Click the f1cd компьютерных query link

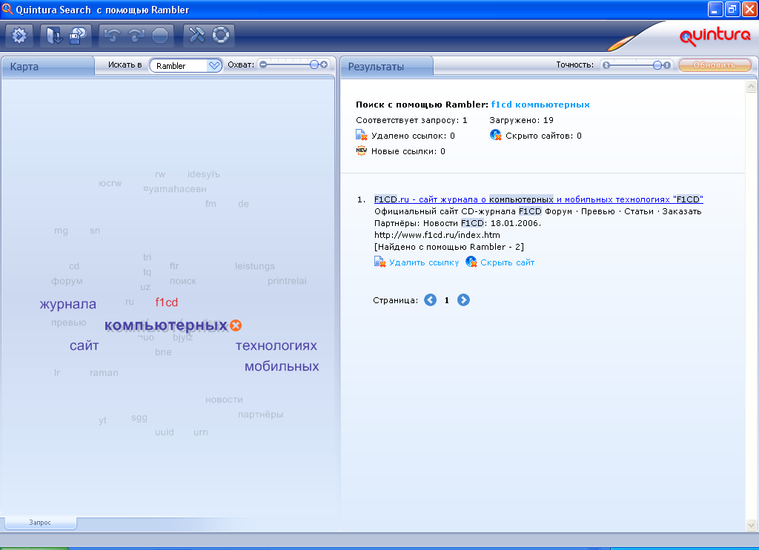point(540,105)
